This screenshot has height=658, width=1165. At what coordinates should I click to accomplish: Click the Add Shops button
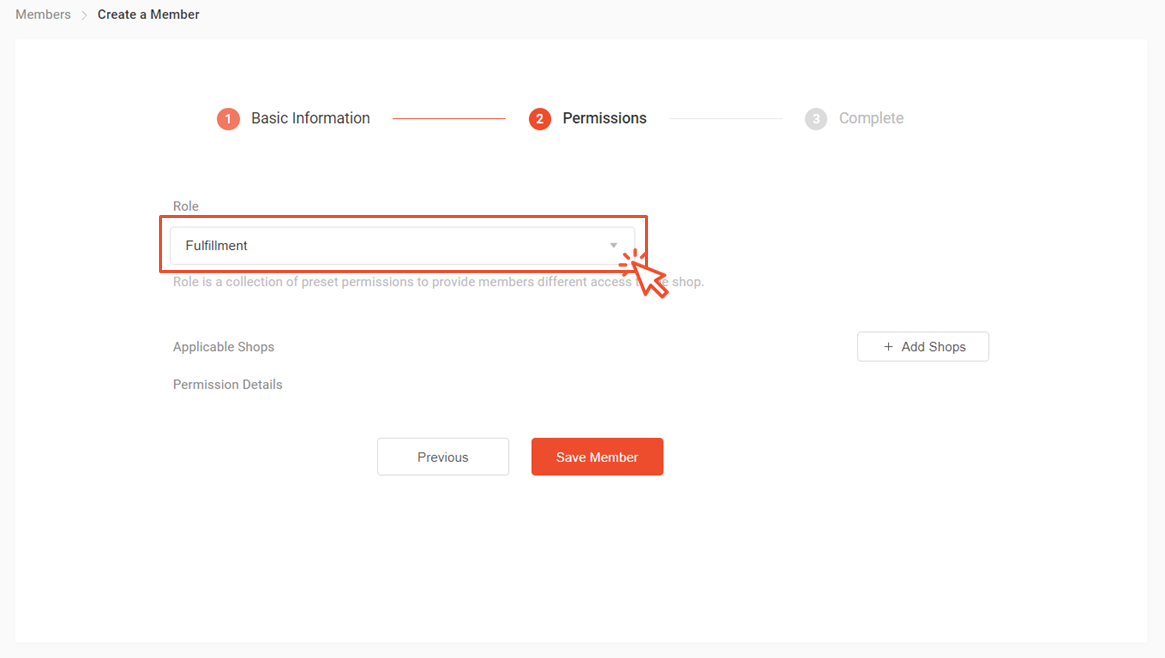point(923,347)
